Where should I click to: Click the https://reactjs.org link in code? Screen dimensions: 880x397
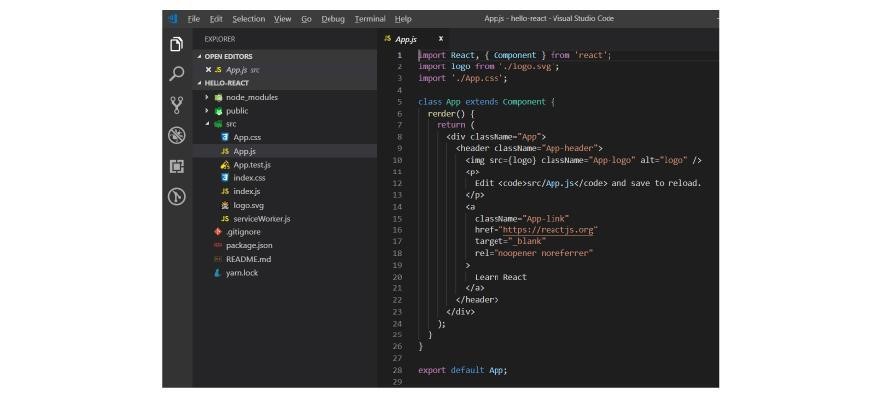click(549, 230)
